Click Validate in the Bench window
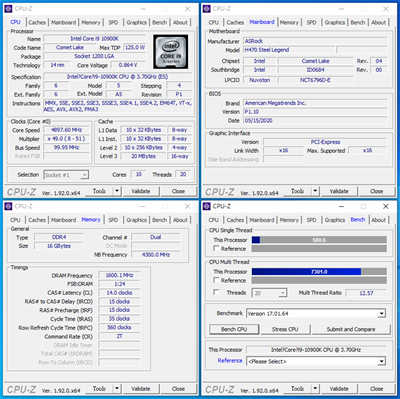Screen dimensions: 400x399 pos(339,389)
